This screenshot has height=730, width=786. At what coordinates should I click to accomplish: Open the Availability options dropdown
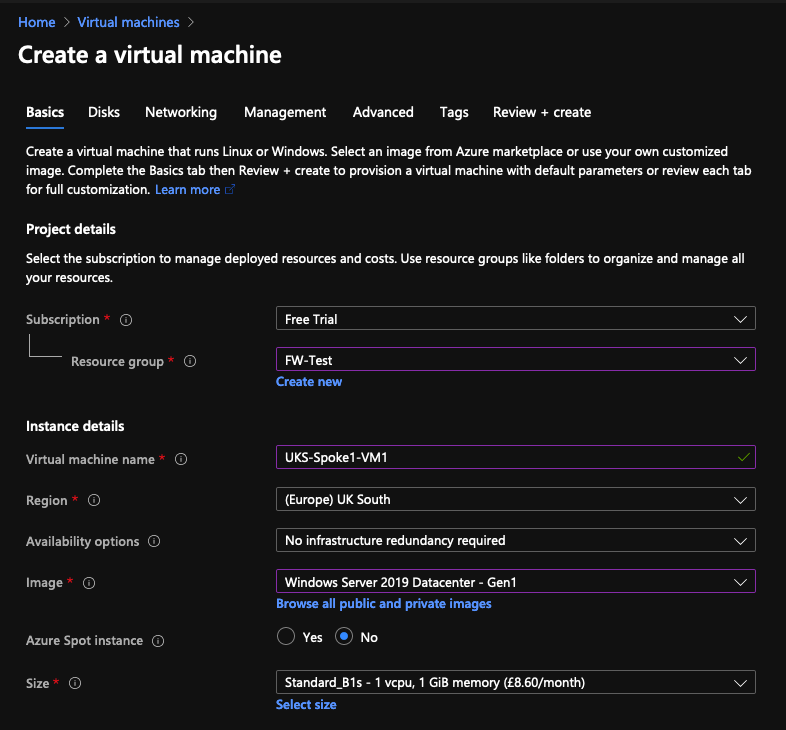(515, 540)
